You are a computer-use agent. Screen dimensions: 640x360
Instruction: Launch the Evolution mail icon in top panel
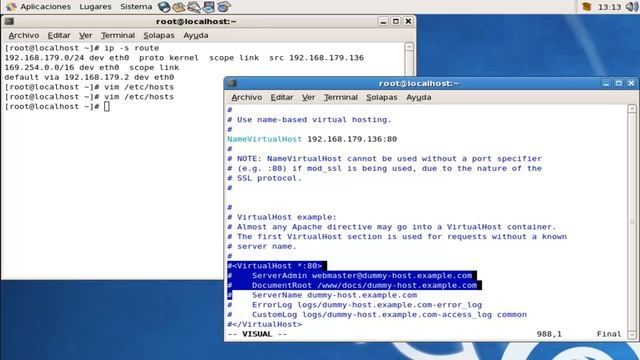(x=179, y=7)
